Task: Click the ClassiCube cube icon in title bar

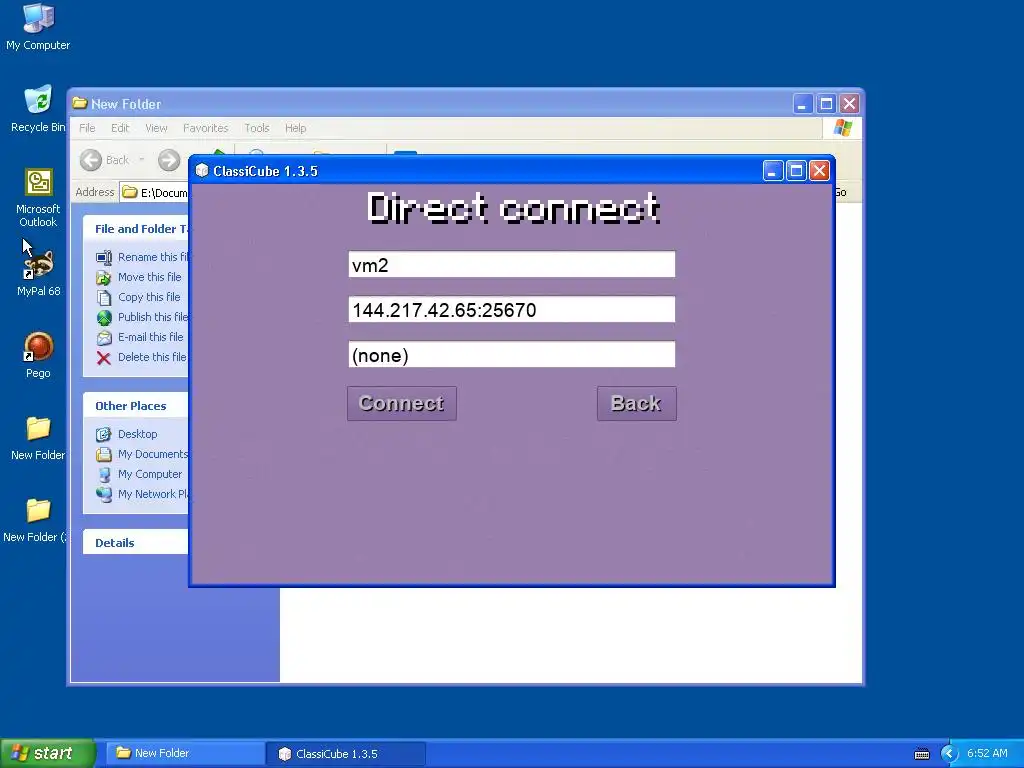Action: 202,171
